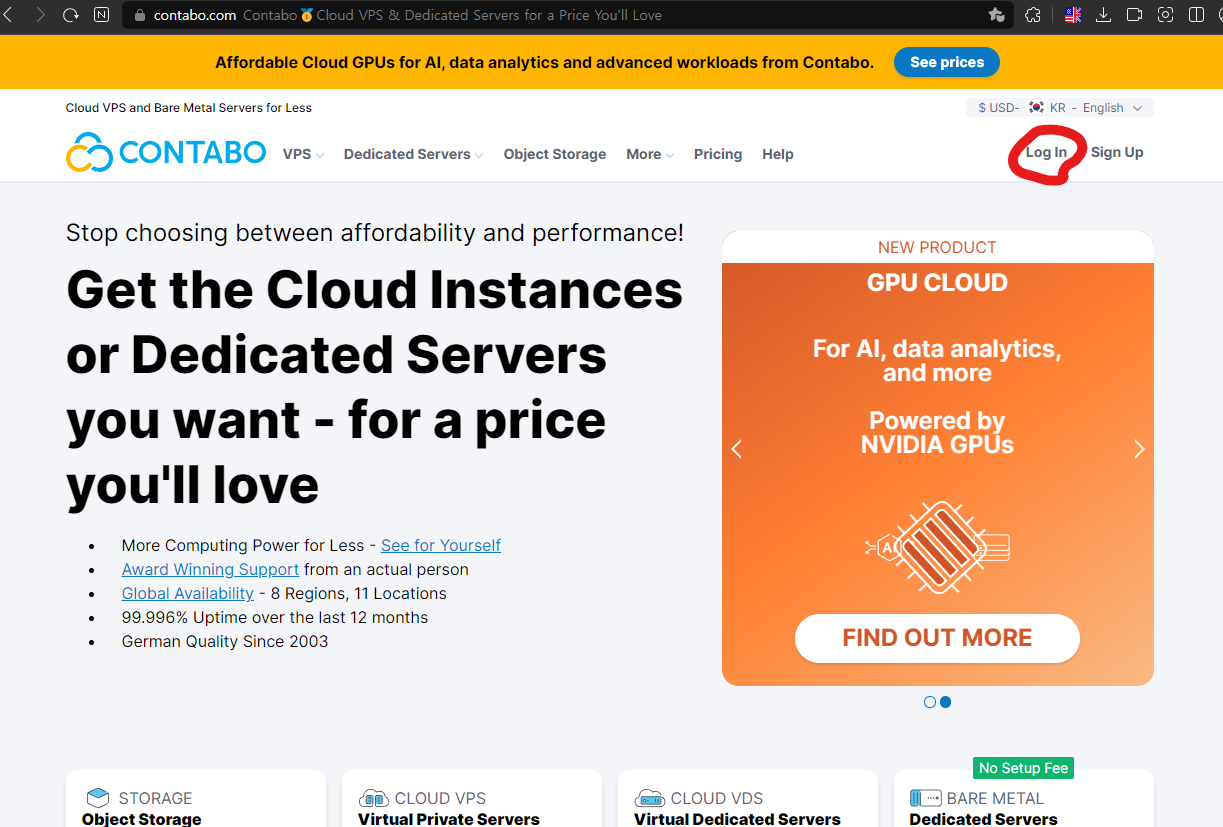1223x827 pixels.
Task: Select the second carousel dot indicator
Action: [946, 702]
